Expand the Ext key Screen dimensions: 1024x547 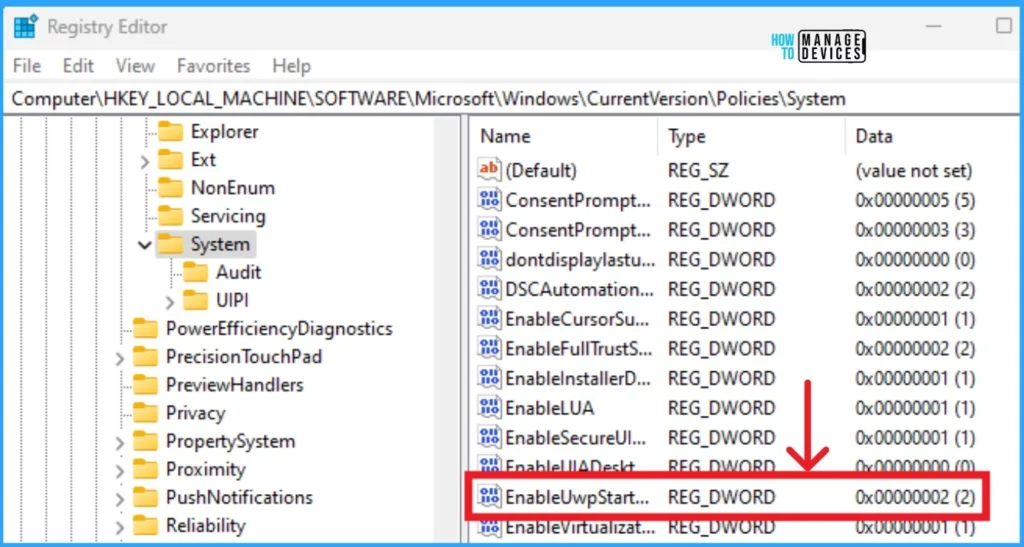144,161
